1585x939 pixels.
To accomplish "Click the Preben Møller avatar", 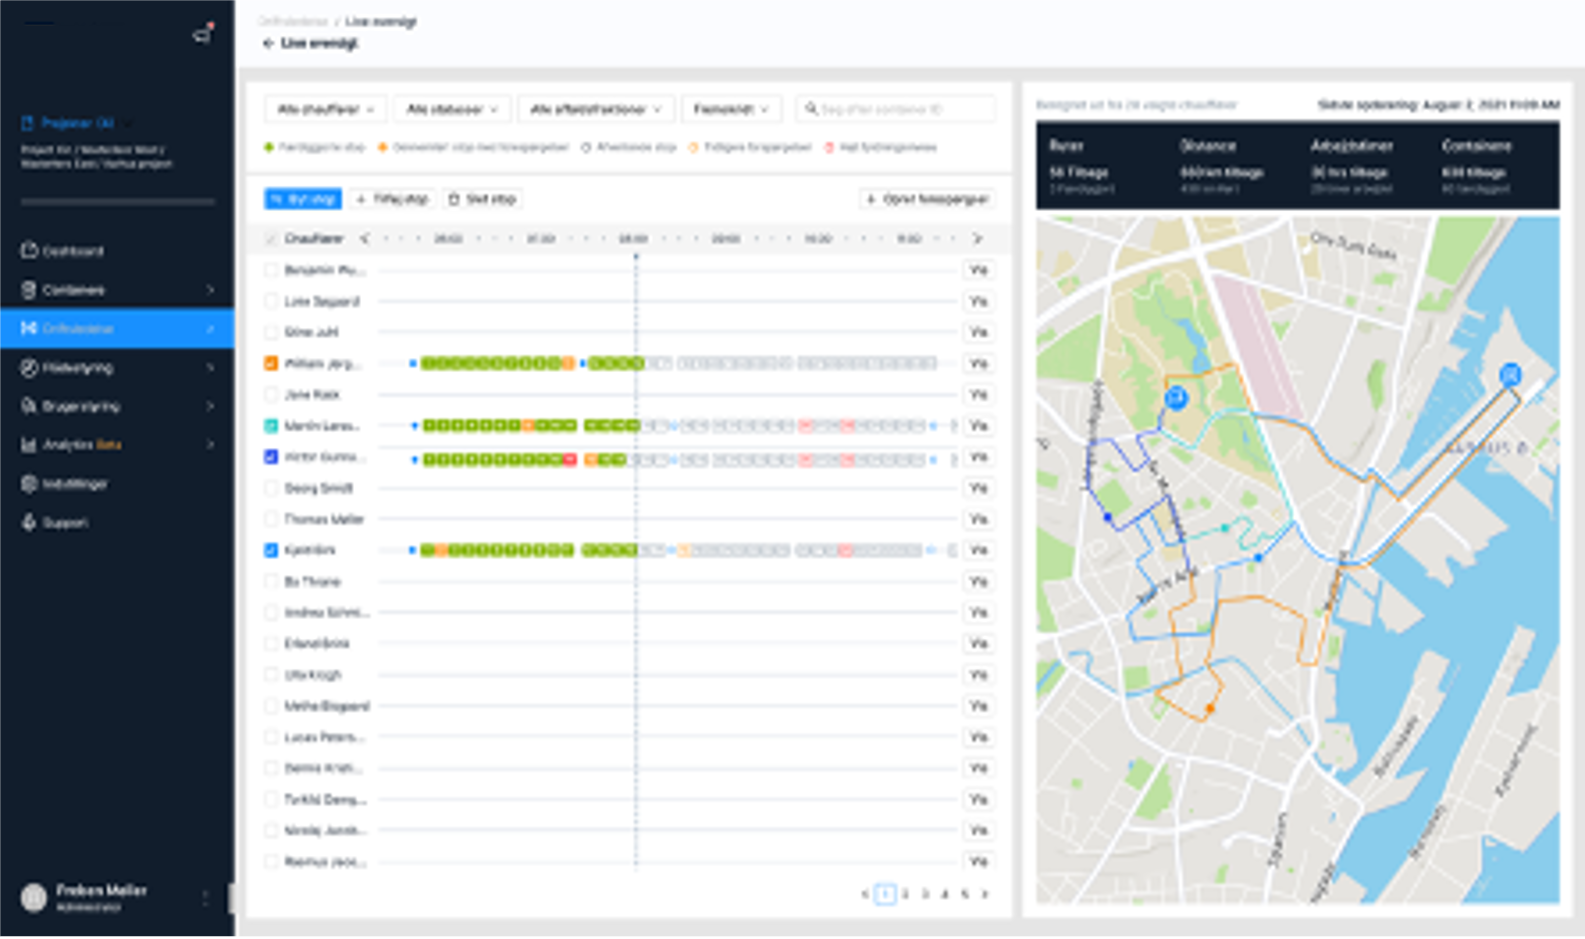I will coord(34,897).
